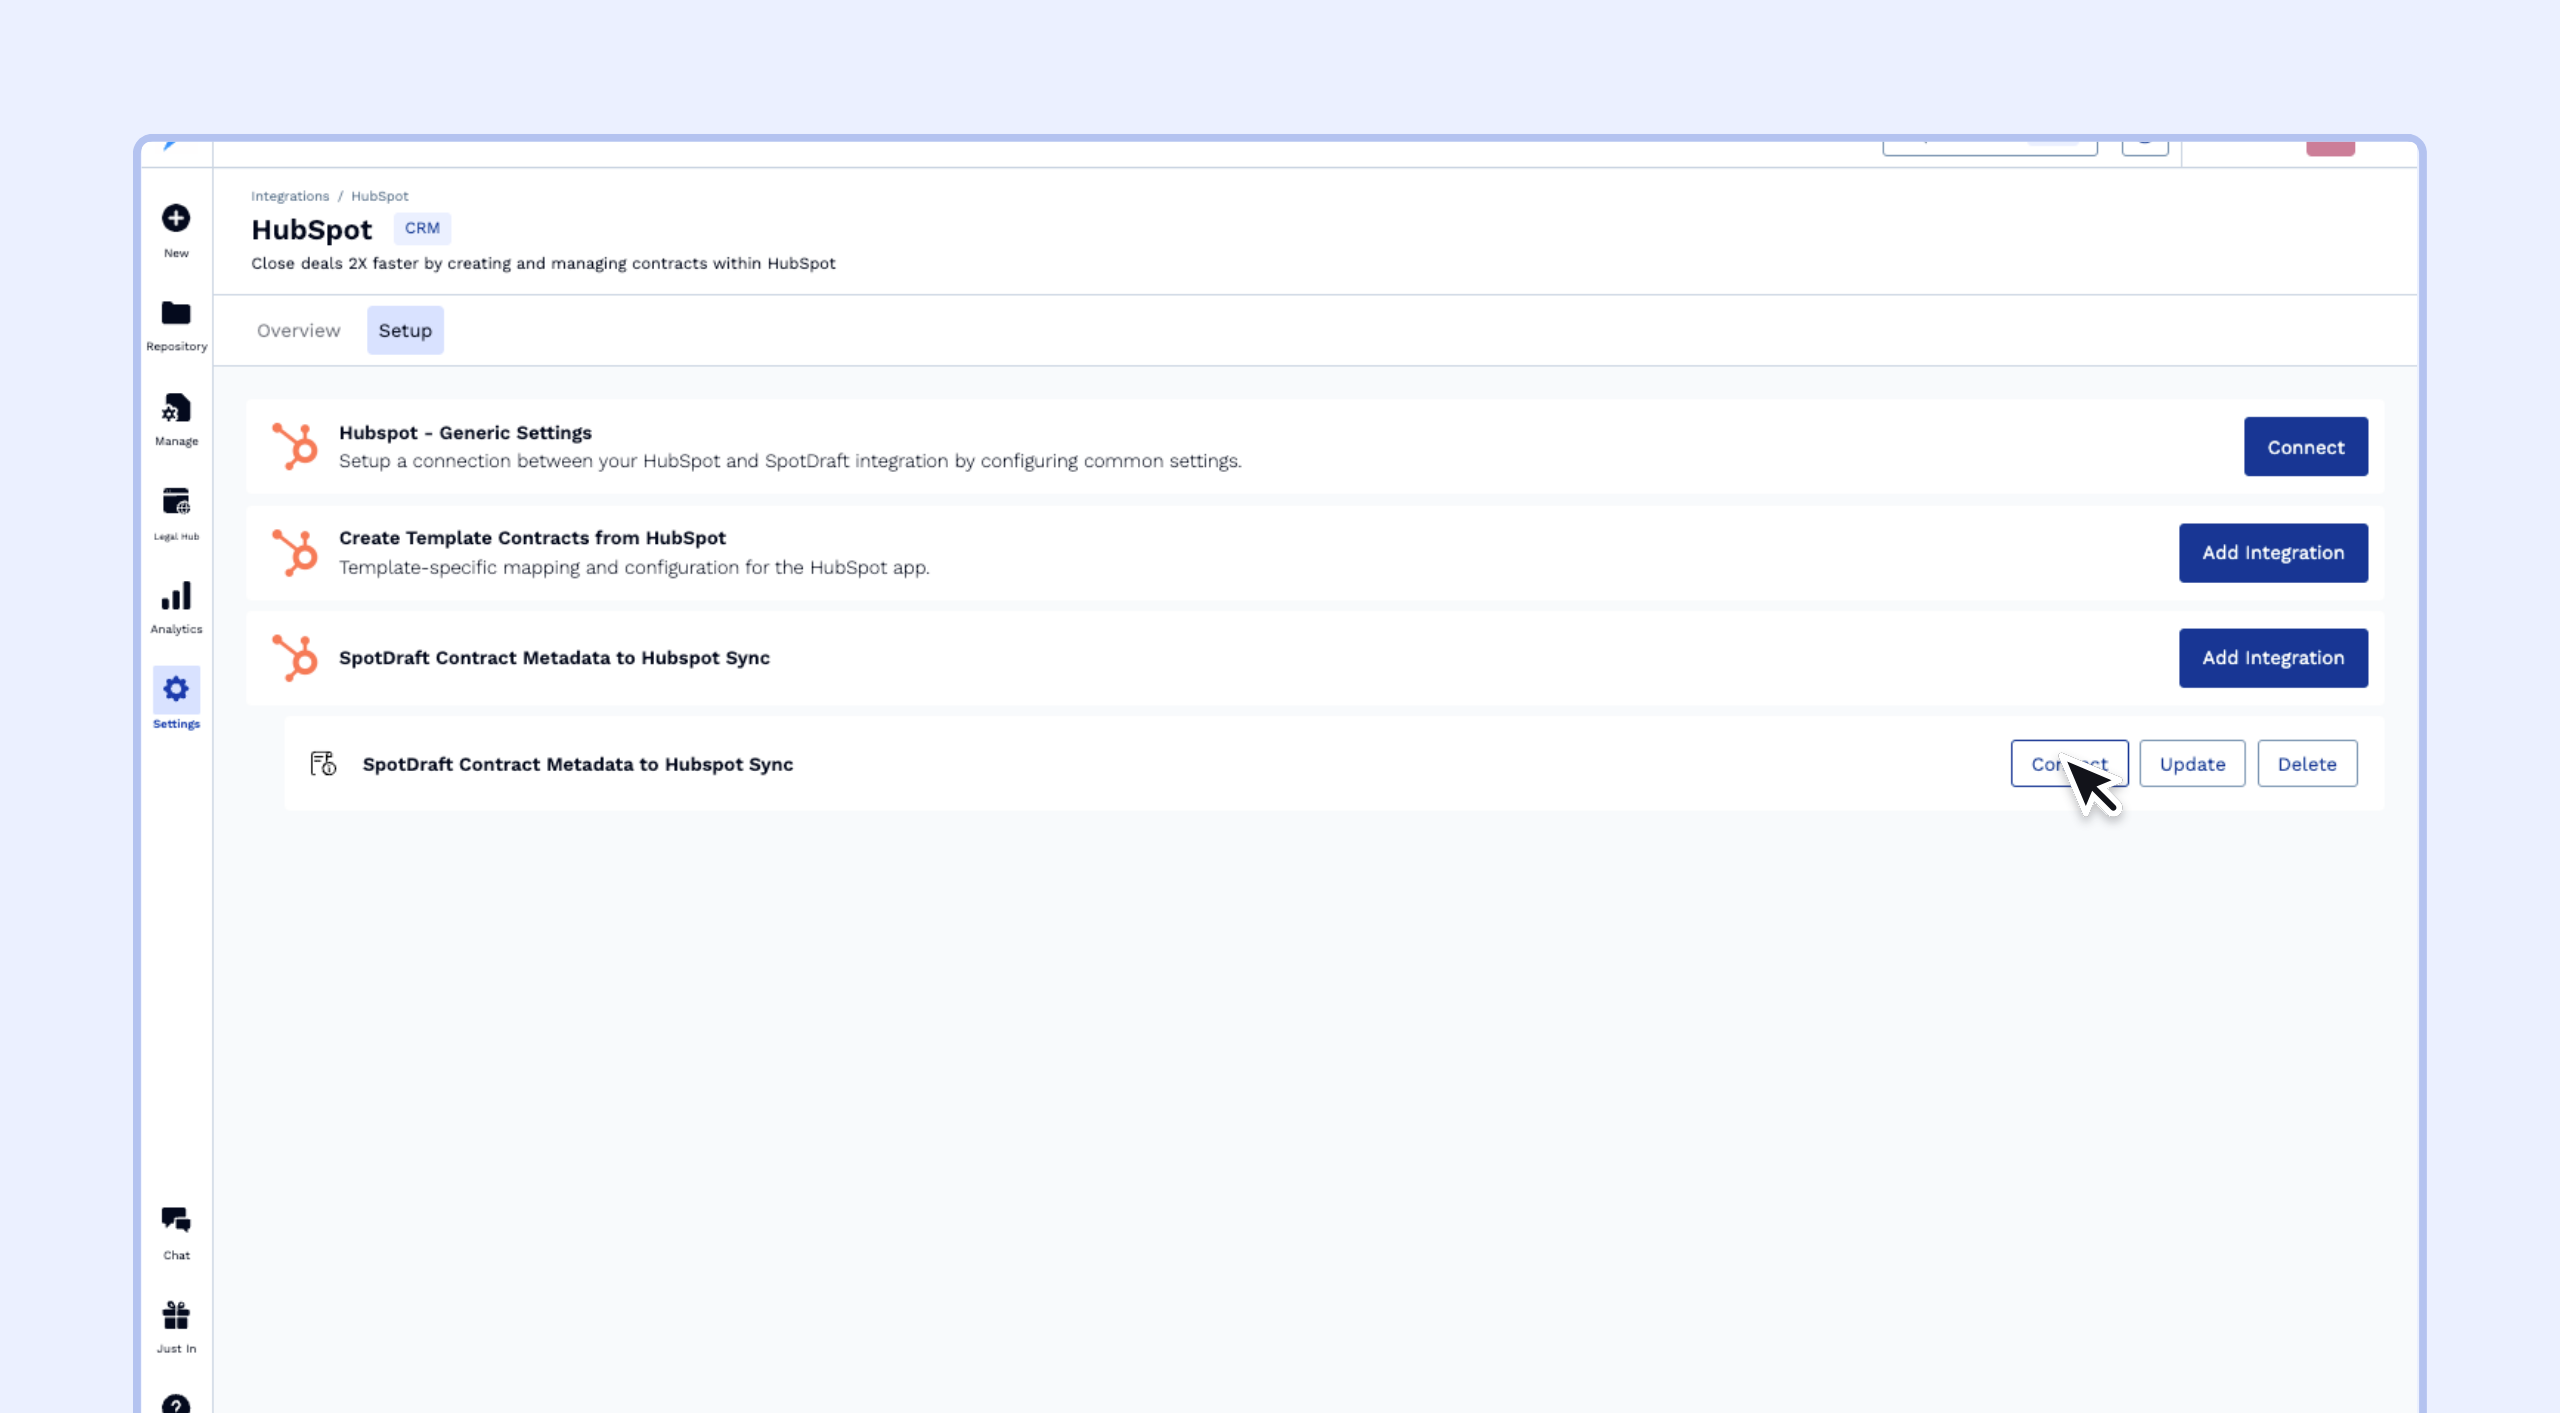Select the Setup tab
The image size is (2560, 1413).
405,331
